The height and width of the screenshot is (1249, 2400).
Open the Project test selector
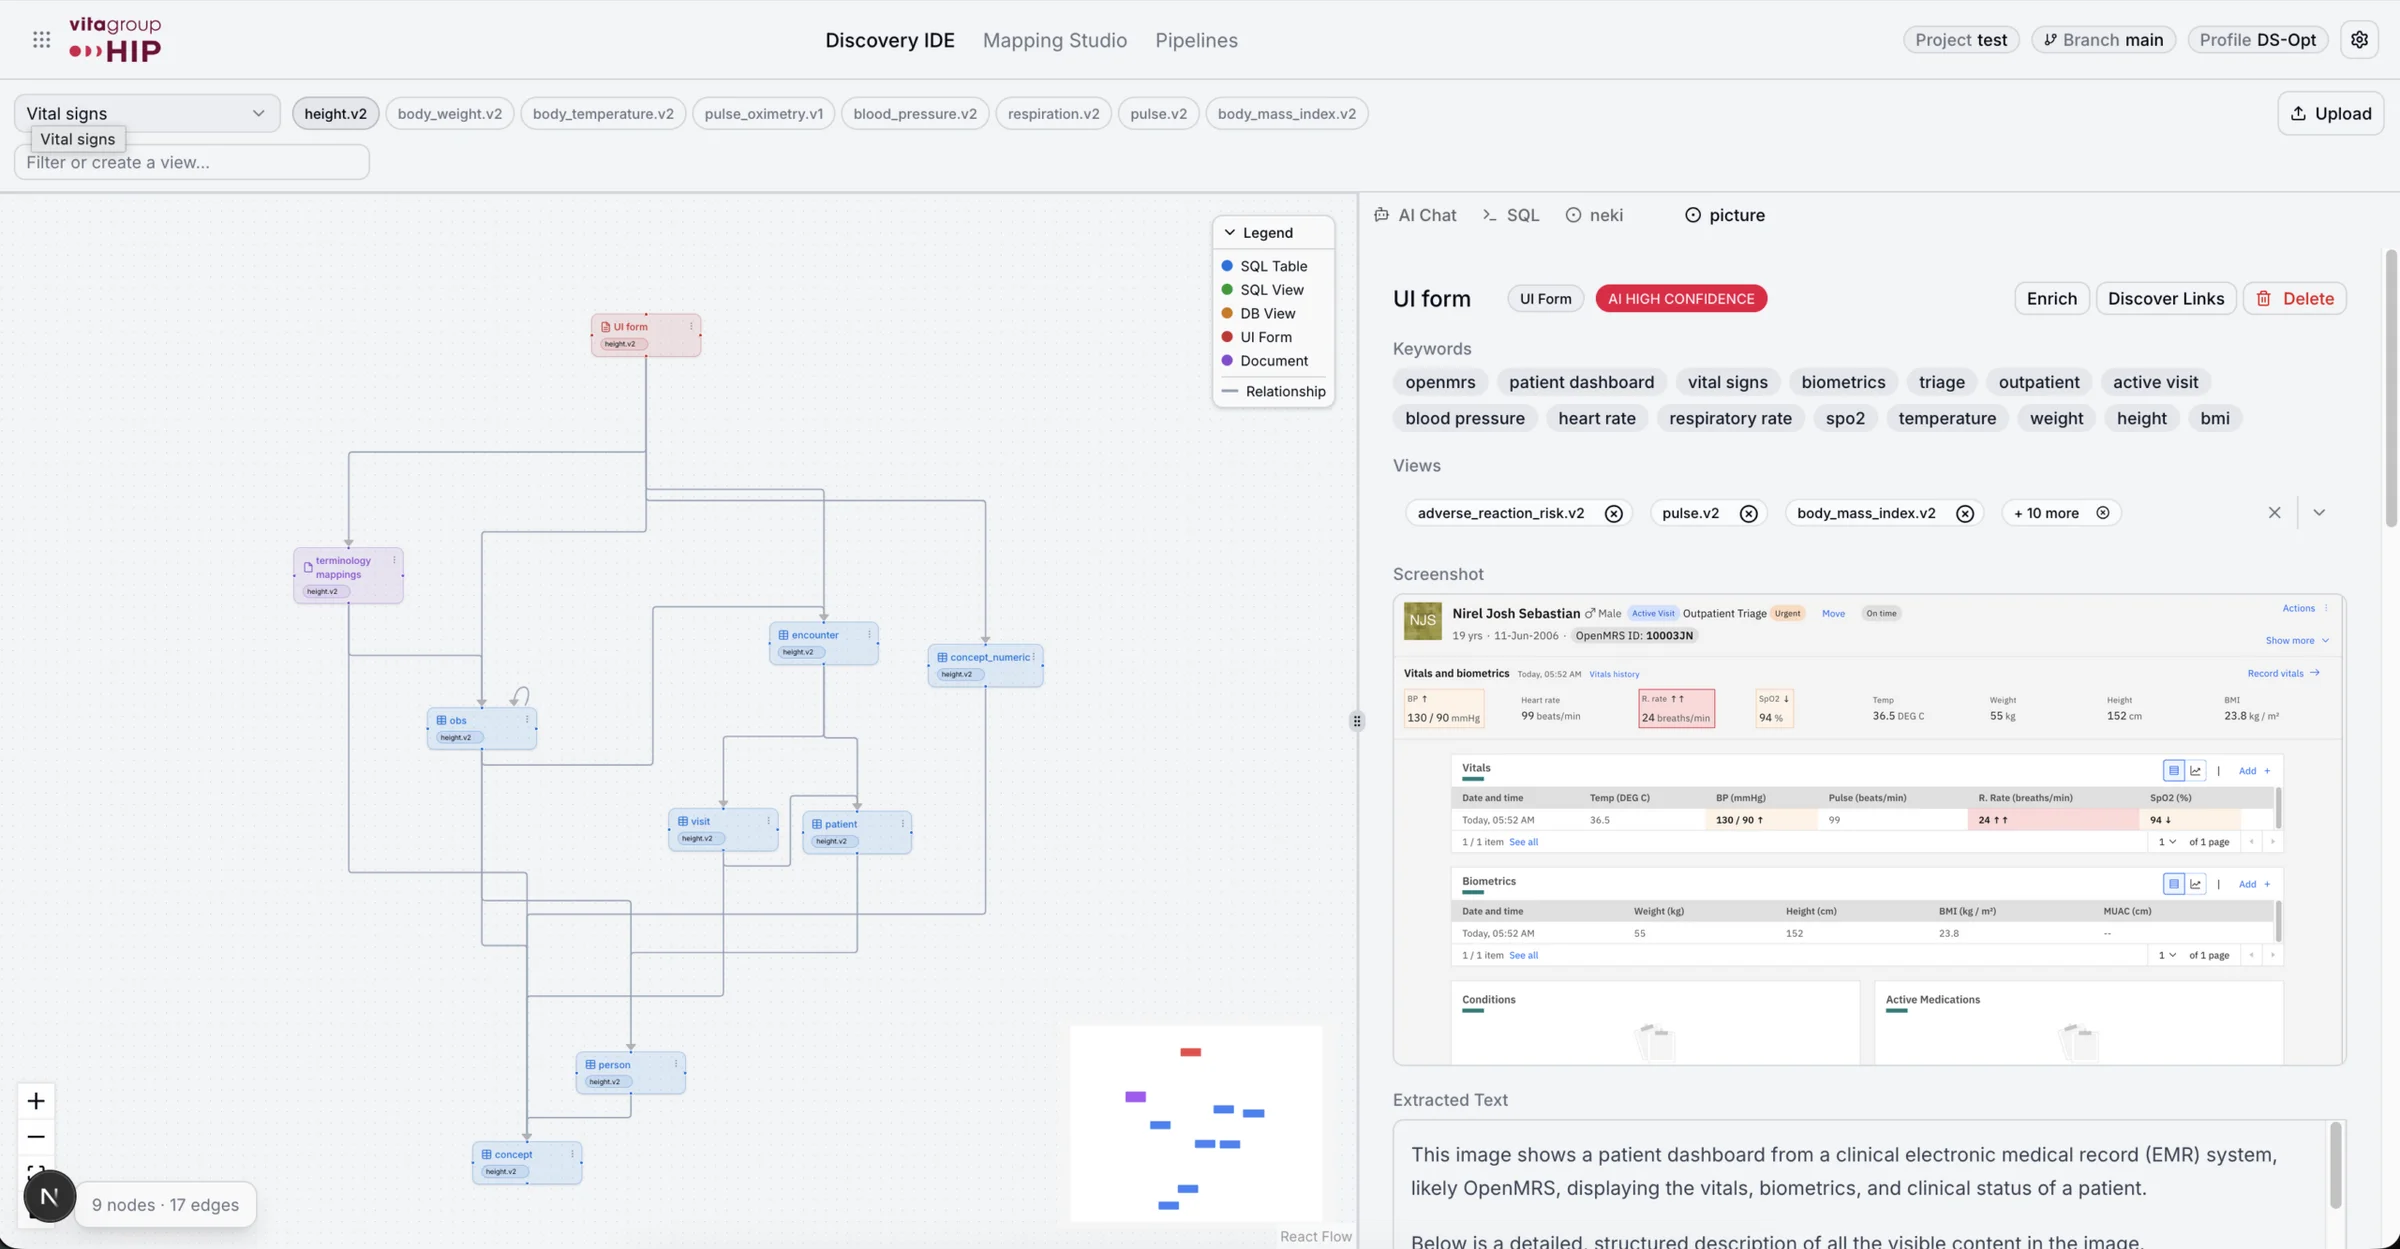[x=1960, y=40]
